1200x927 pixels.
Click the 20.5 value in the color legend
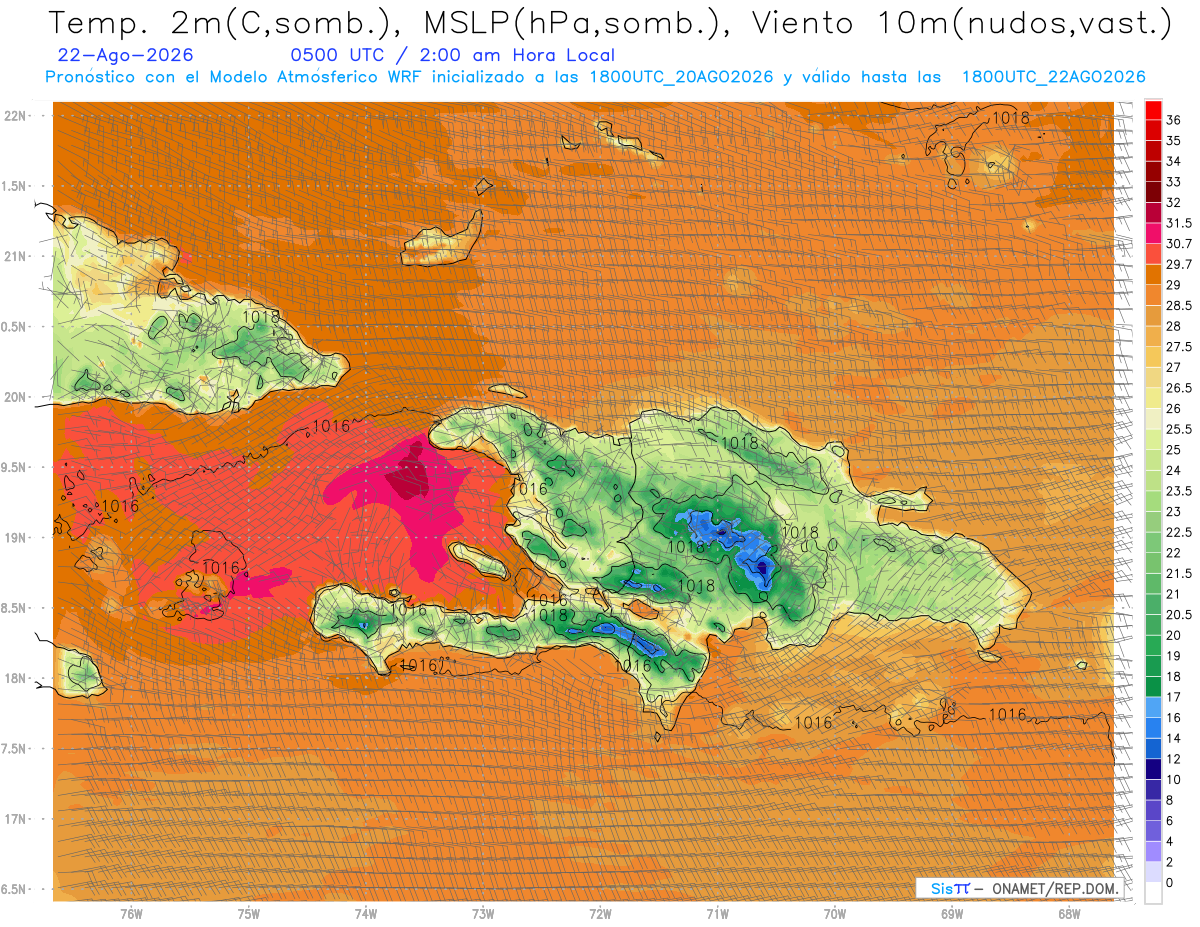[1179, 615]
